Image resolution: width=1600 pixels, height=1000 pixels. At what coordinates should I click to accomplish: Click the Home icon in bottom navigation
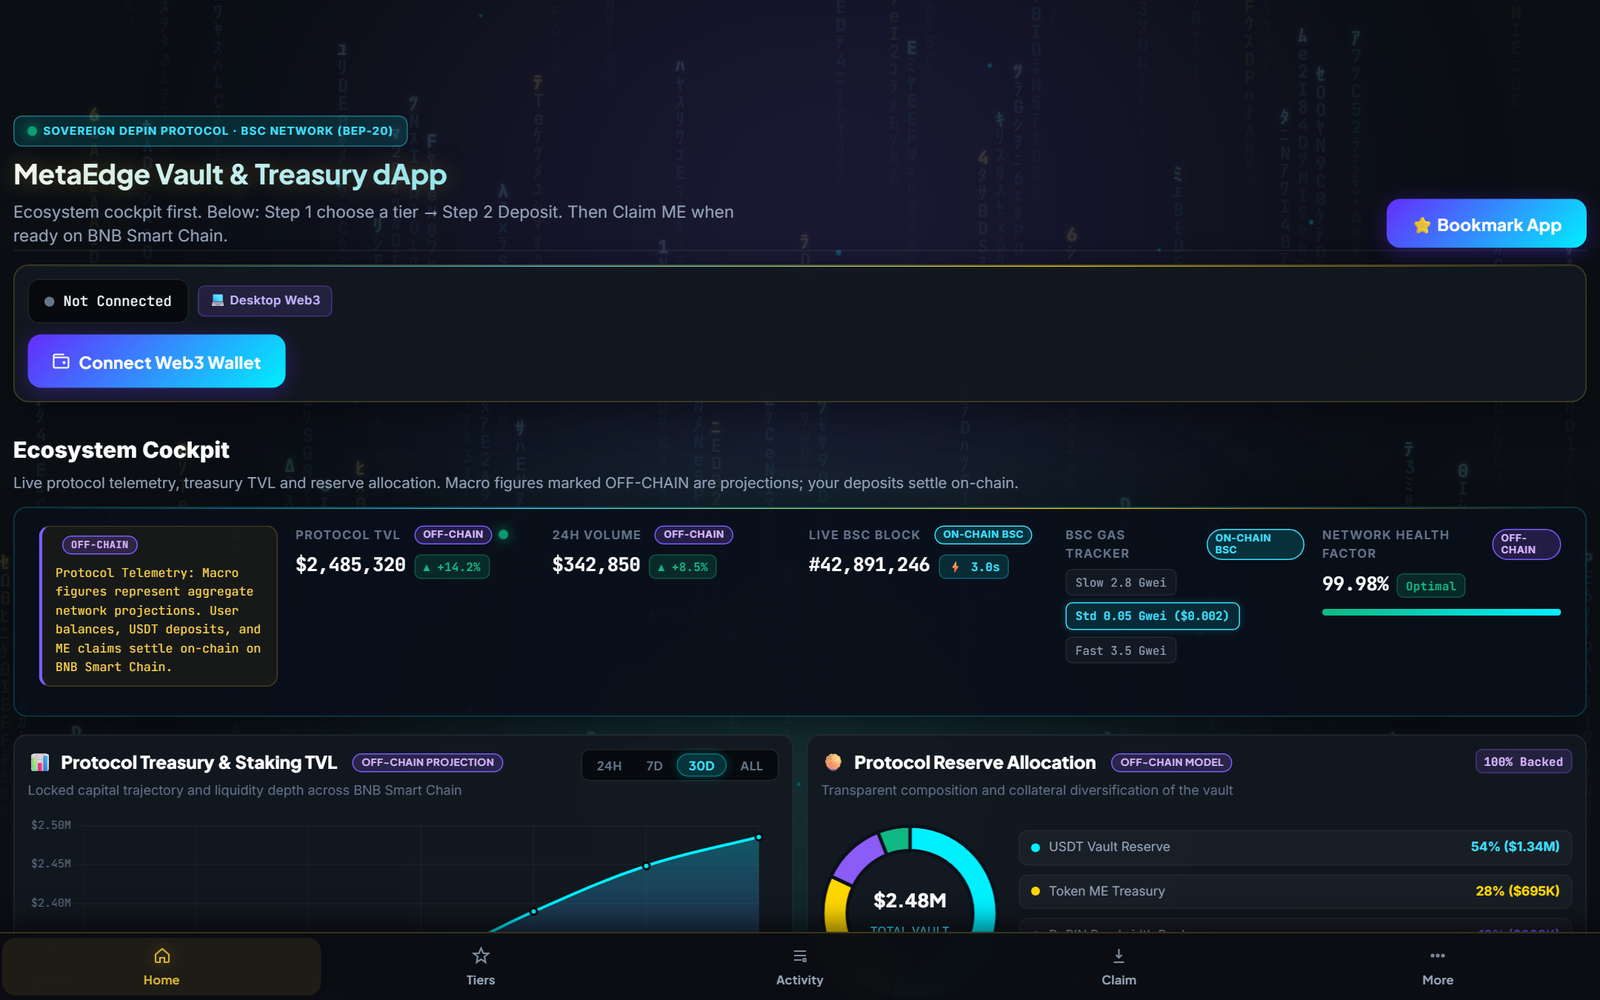coord(162,956)
